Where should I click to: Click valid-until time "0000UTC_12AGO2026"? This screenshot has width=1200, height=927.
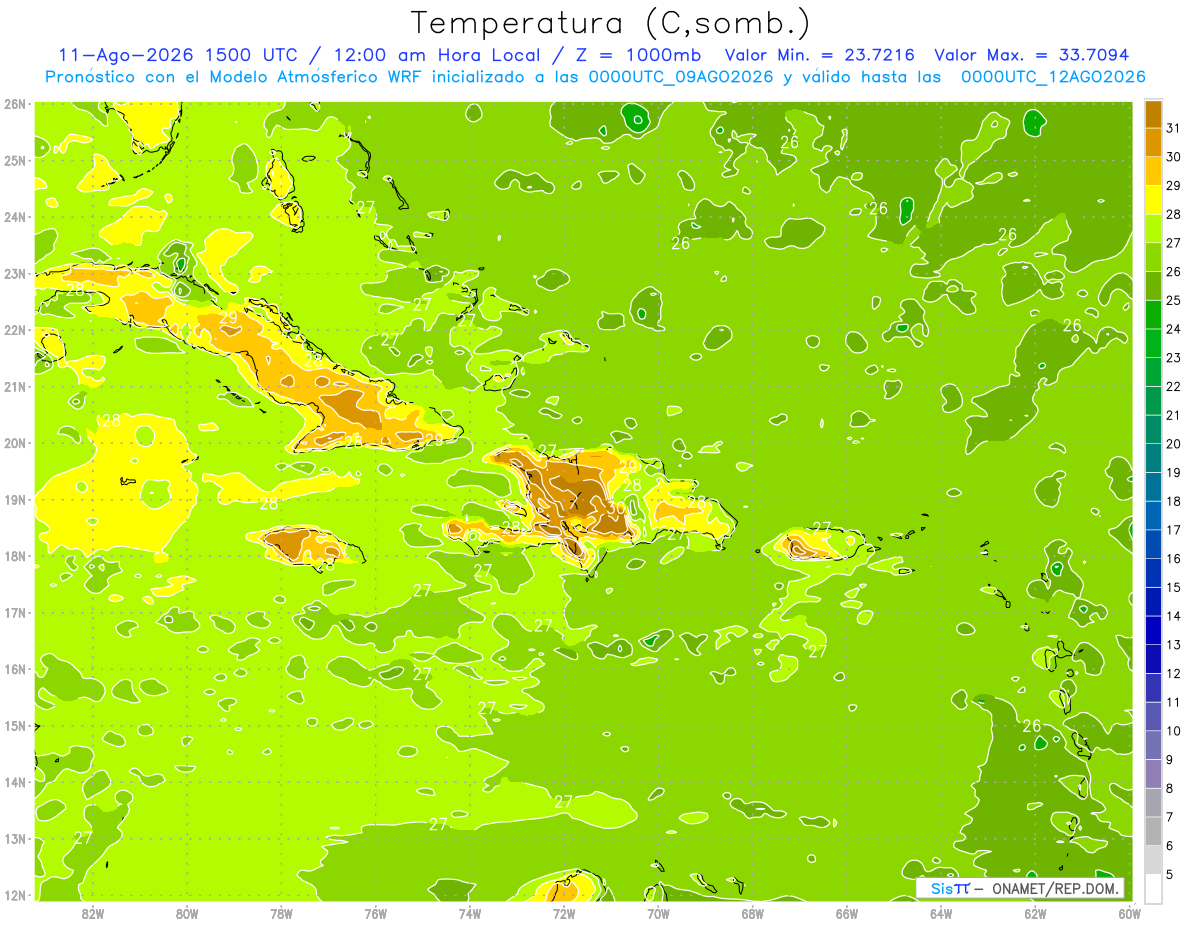coord(1053,77)
